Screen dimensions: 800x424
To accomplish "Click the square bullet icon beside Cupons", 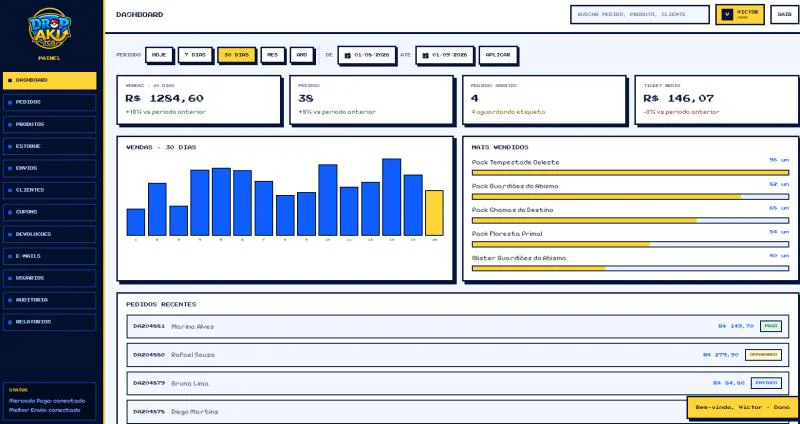I will click(10, 212).
